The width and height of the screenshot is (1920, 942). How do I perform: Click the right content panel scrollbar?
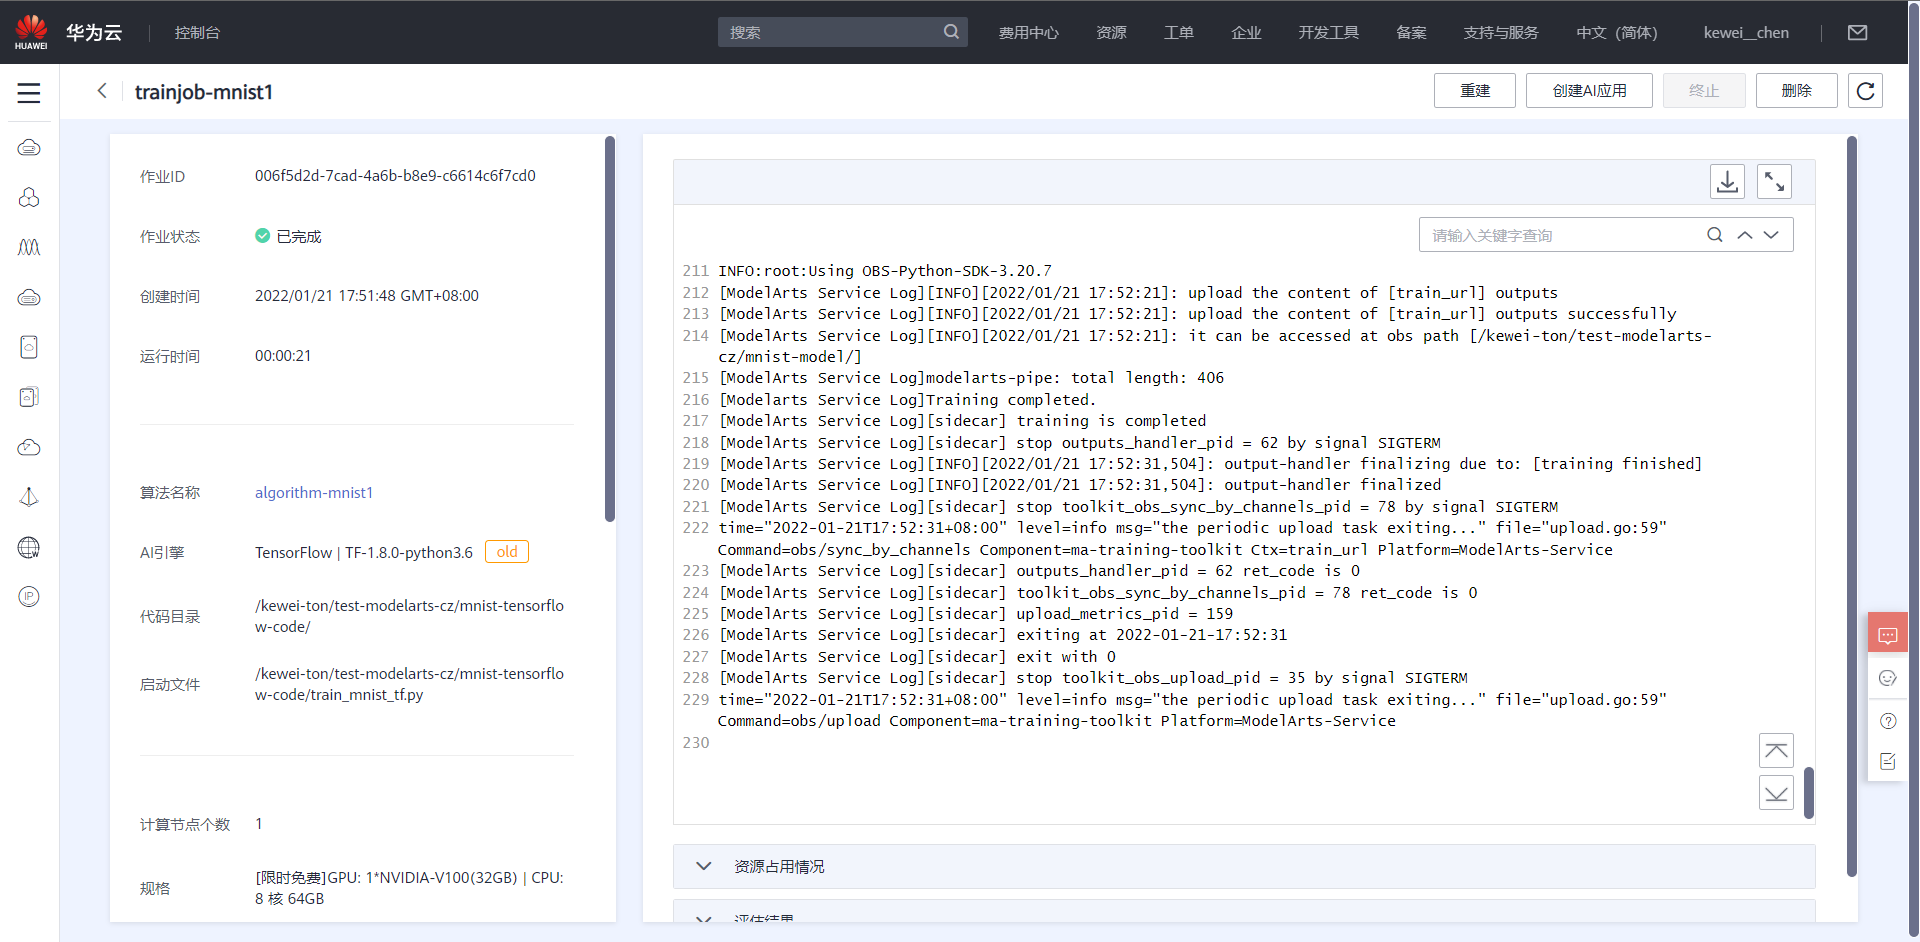(1852, 507)
